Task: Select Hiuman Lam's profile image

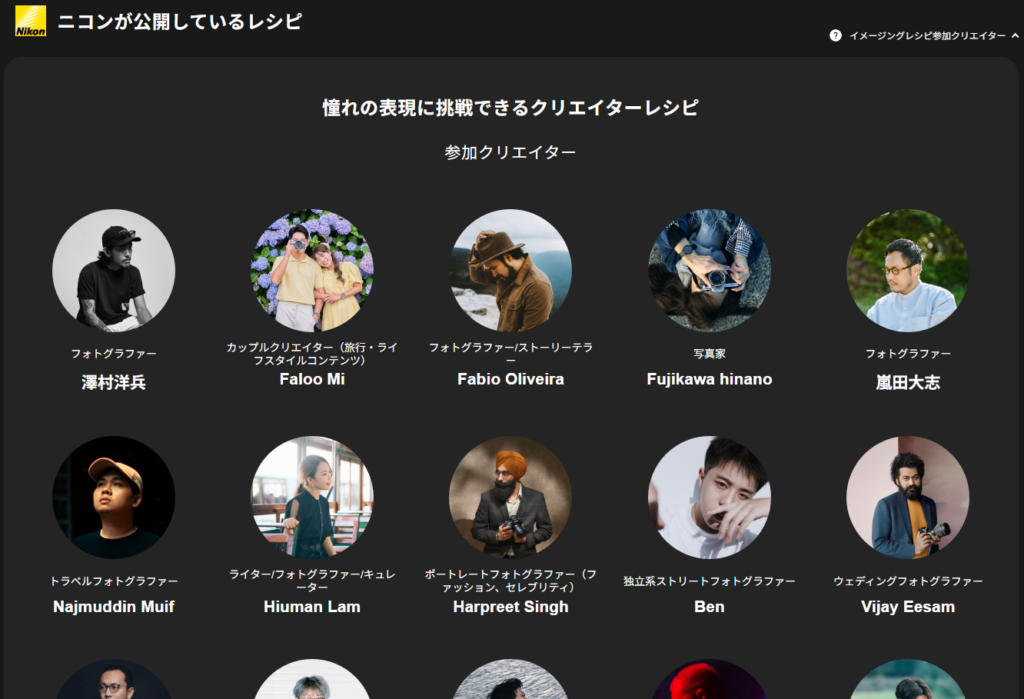Action: [x=312, y=497]
